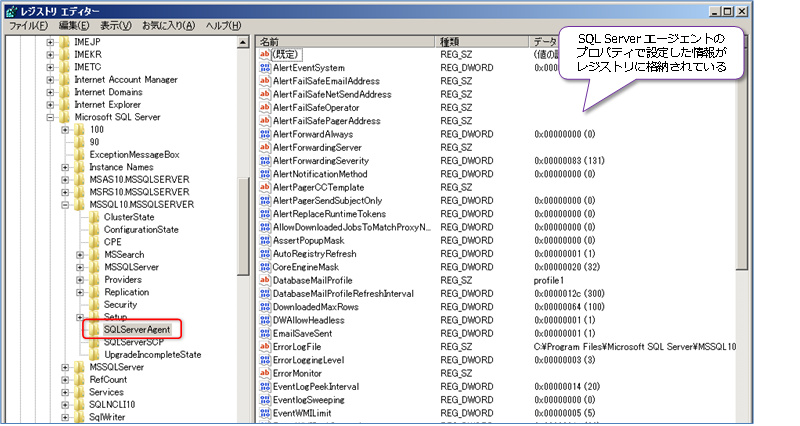This screenshot has height=426, width=800.
Task: Click the ErrorMonitor string icon
Action: click(x=264, y=373)
